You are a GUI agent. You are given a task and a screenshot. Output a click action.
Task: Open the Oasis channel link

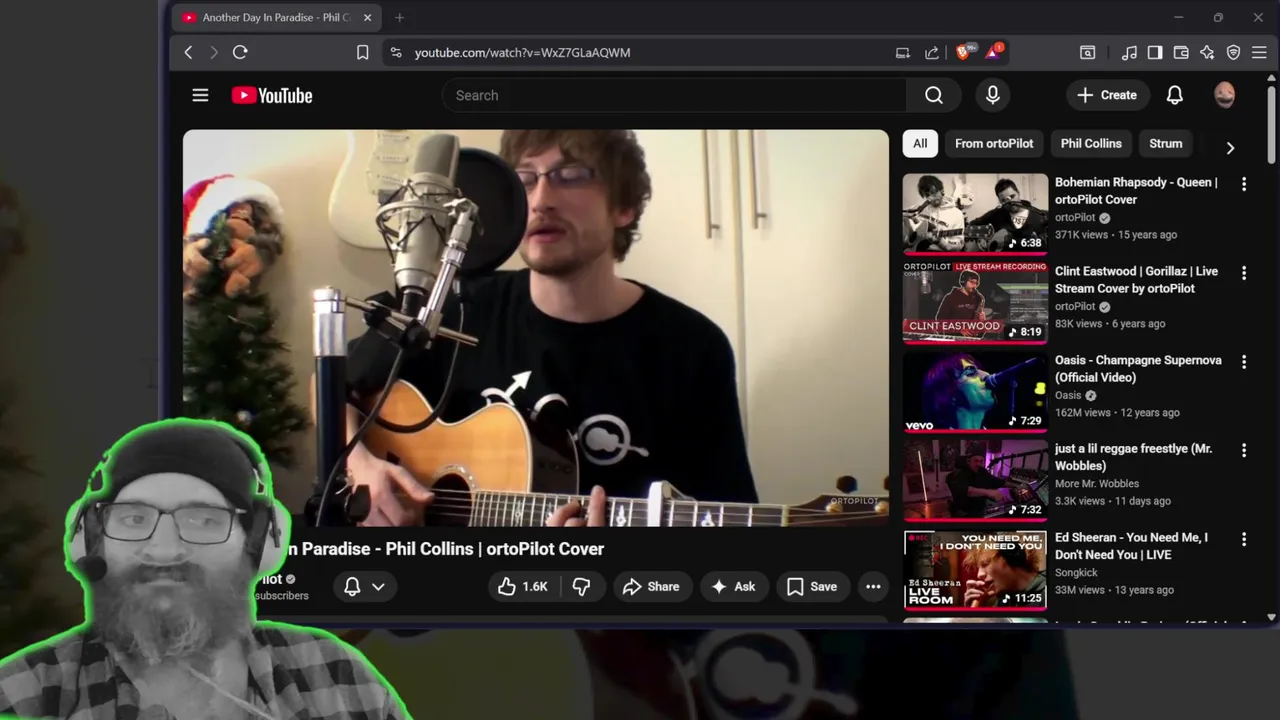pyautogui.click(x=1068, y=395)
